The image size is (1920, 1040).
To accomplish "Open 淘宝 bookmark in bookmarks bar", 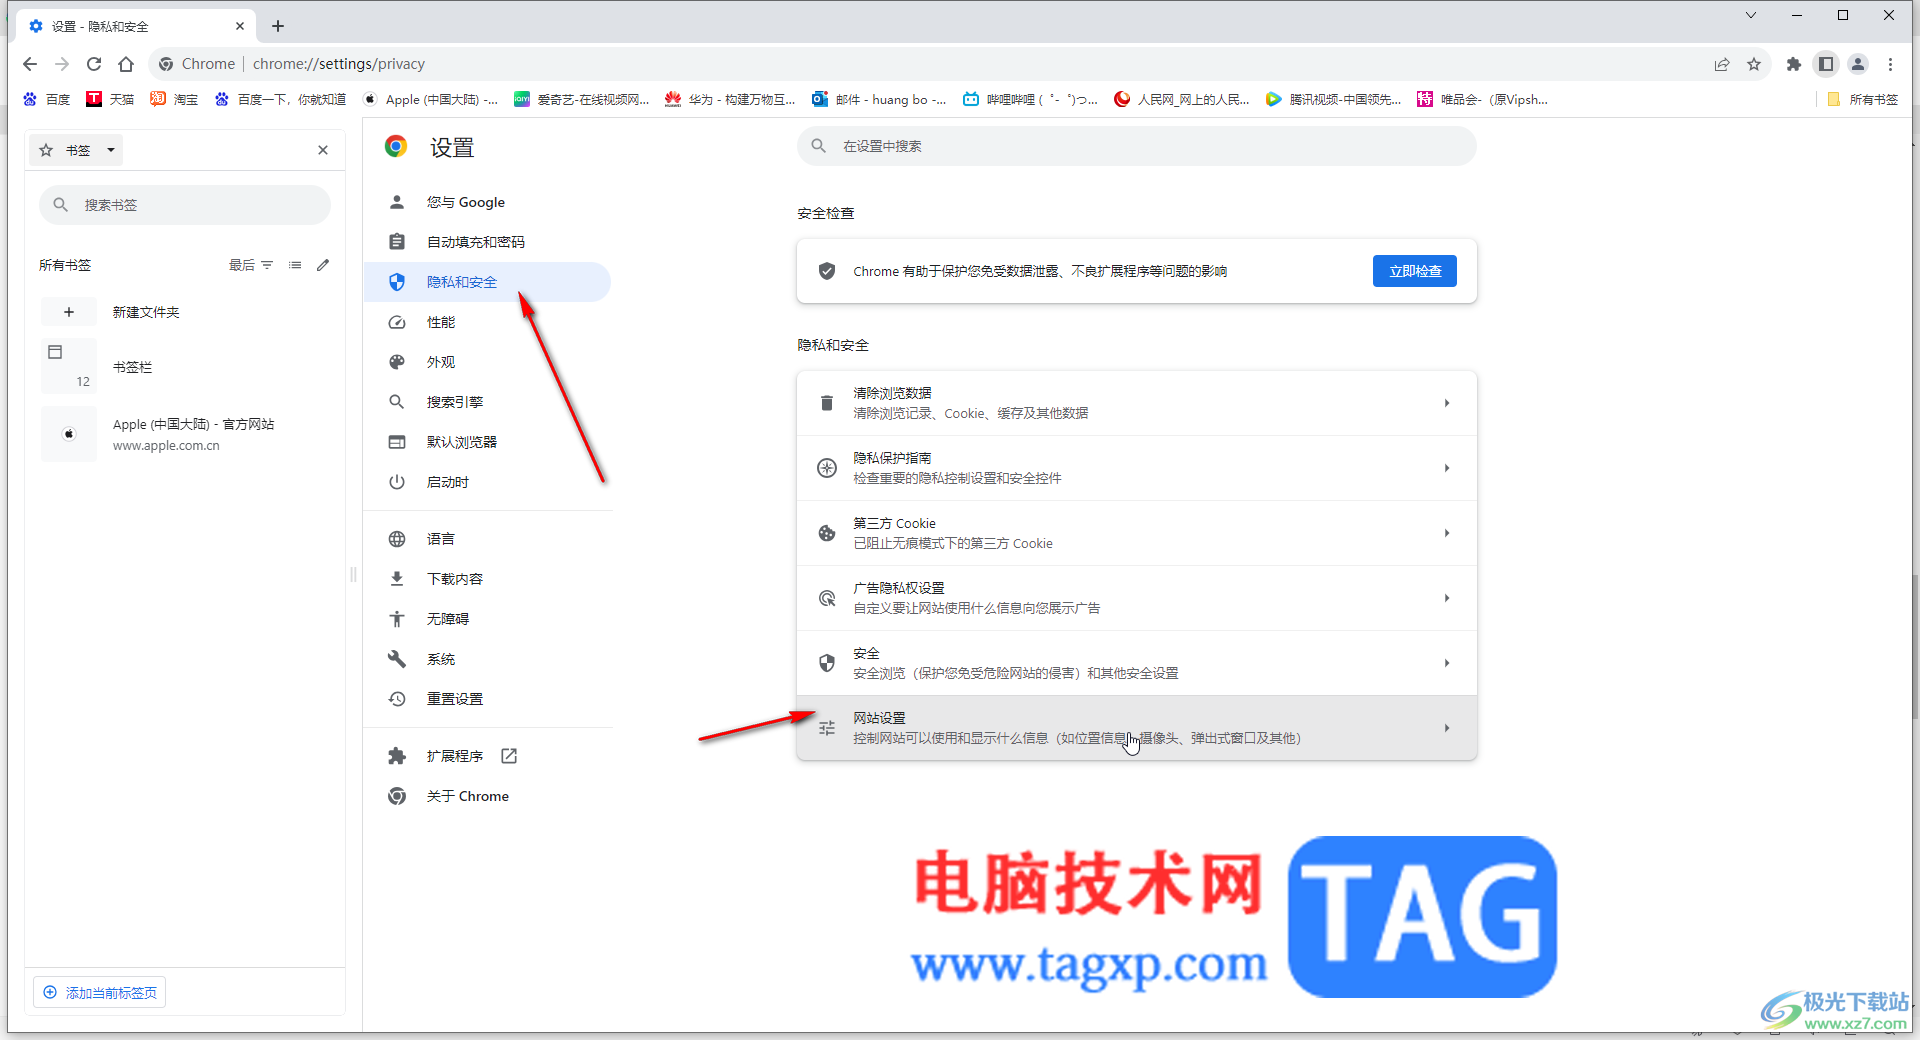I will [x=174, y=99].
